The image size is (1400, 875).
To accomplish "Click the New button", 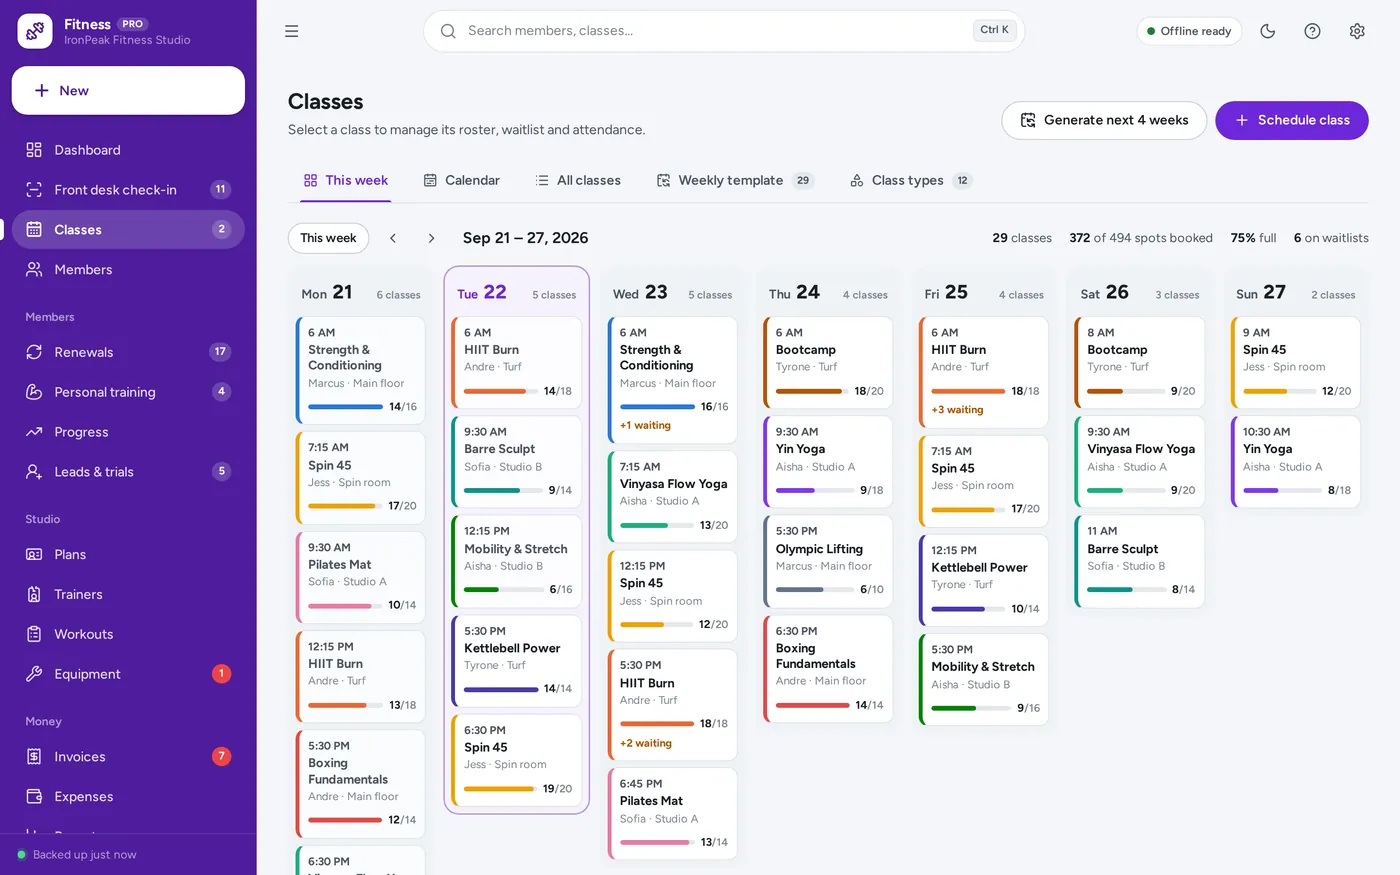I will [128, 91].
